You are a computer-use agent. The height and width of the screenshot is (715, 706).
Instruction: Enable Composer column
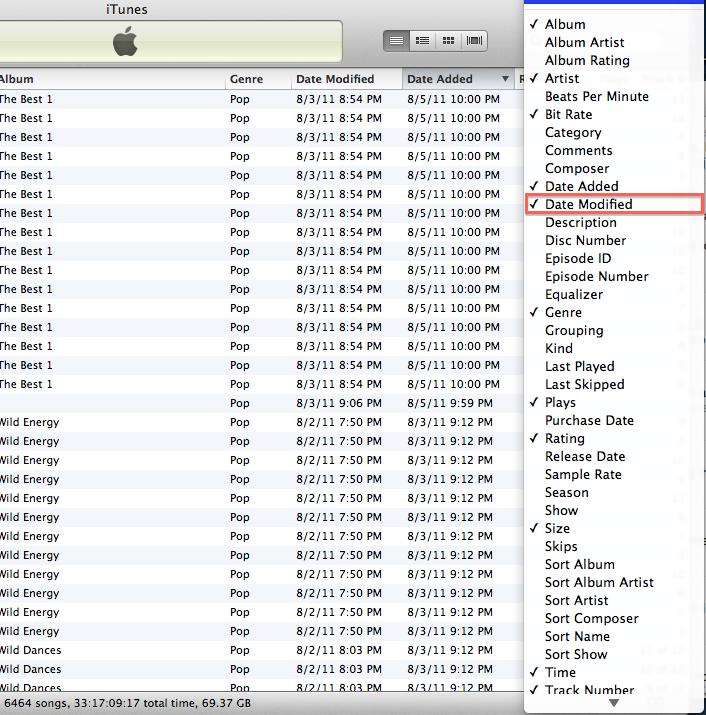click(x=613, y=168)
